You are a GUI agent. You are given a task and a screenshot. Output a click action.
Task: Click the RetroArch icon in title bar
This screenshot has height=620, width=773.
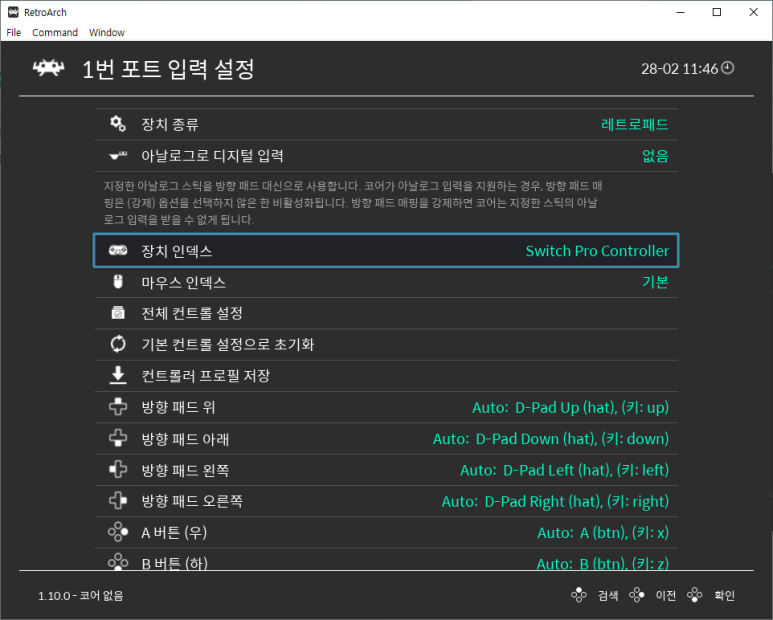(x=13, y=12)
